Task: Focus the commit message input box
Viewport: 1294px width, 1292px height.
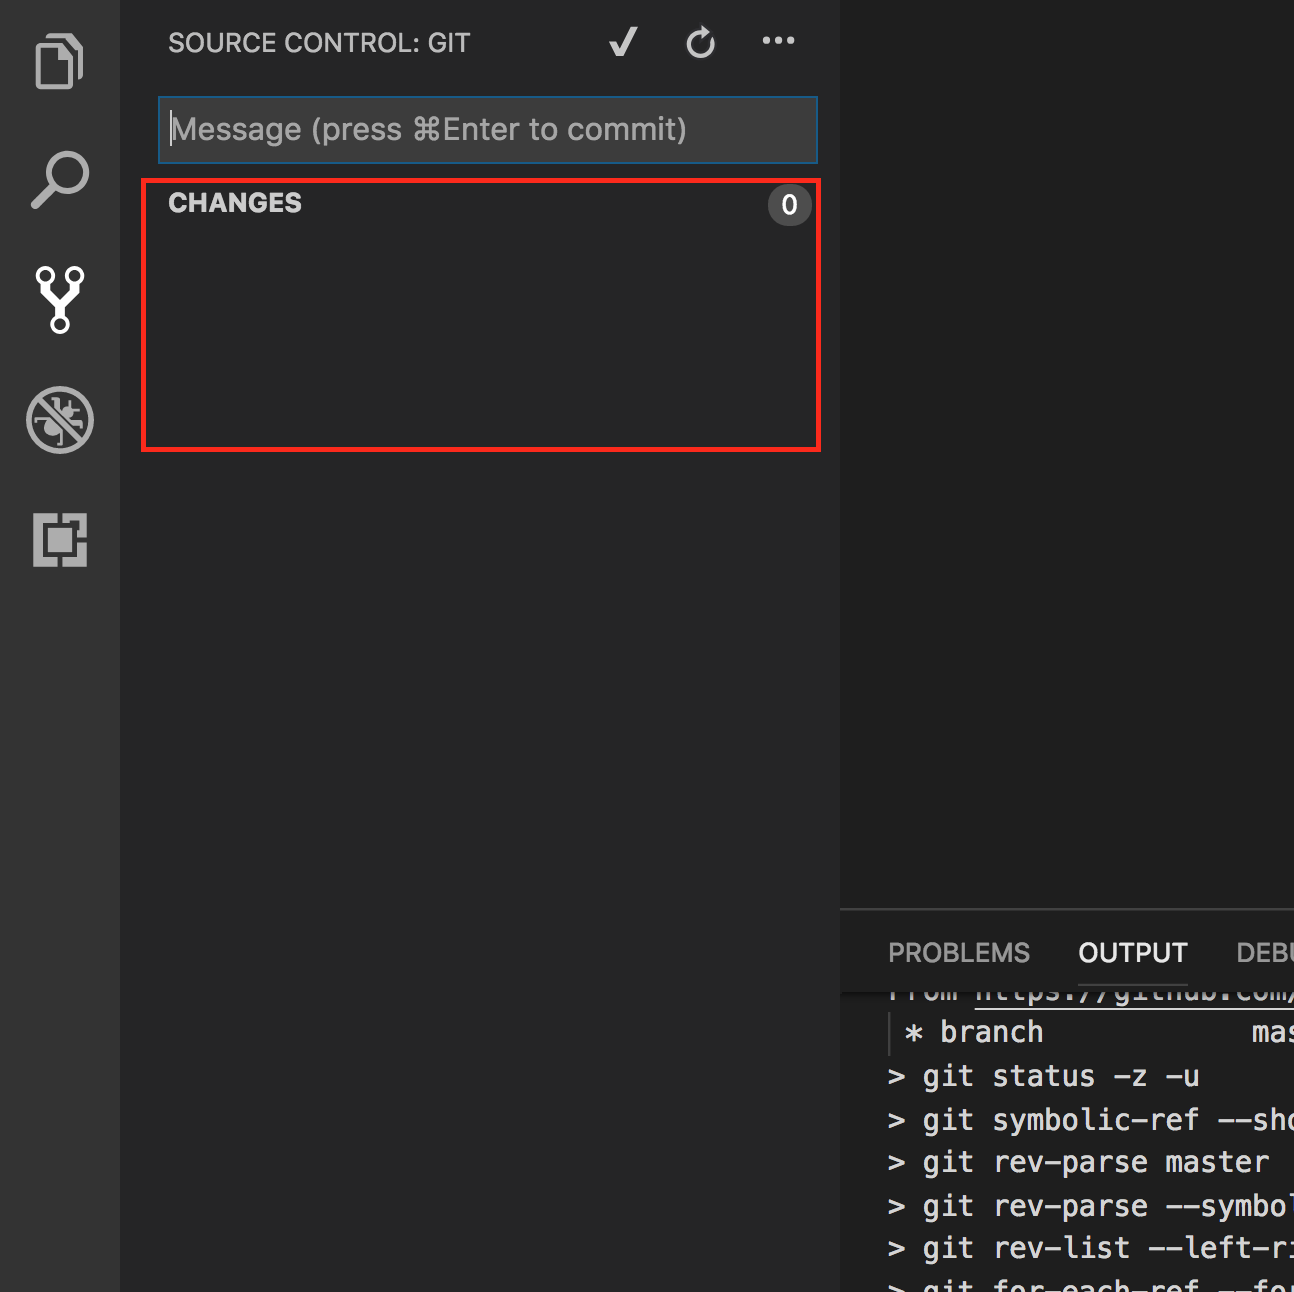Action: point(488,130)
